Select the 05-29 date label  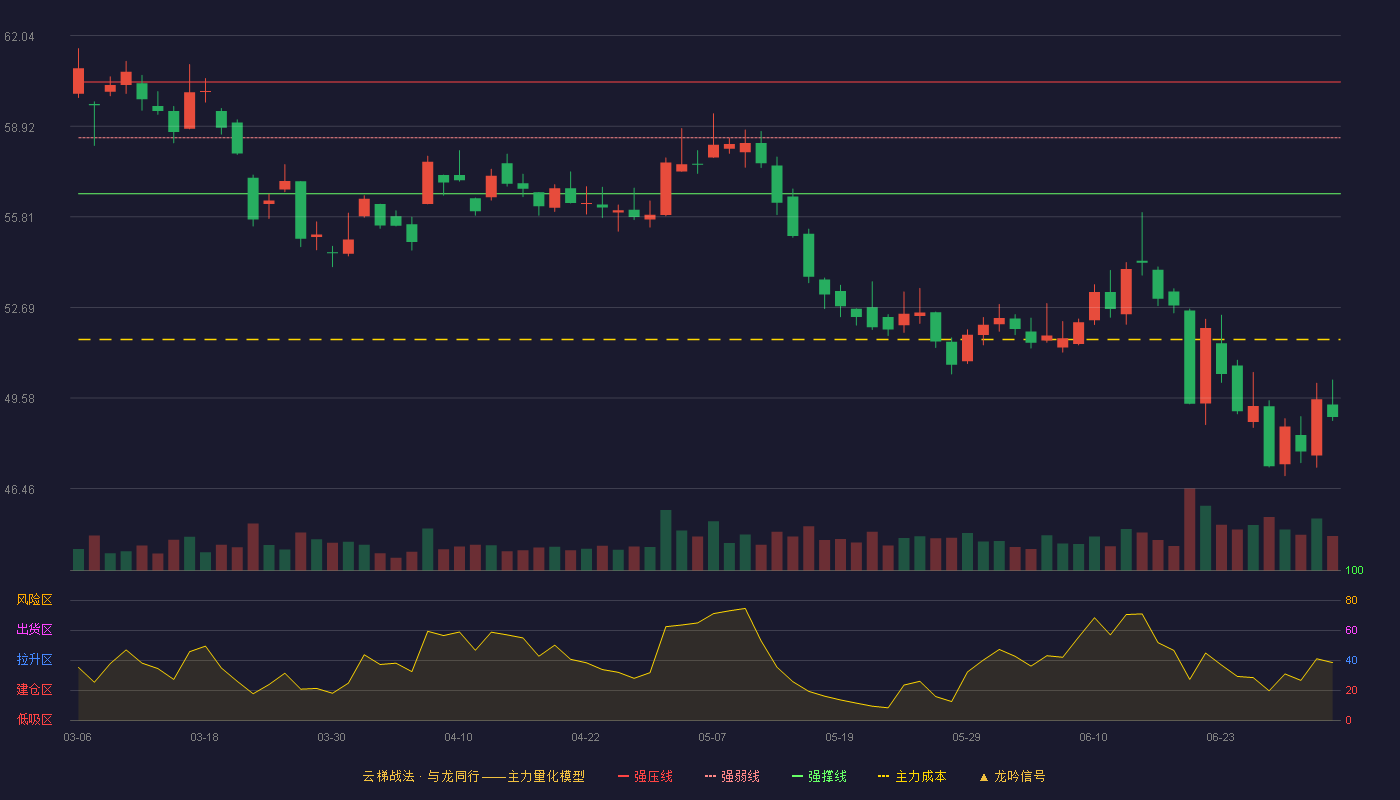click(966, 737)
